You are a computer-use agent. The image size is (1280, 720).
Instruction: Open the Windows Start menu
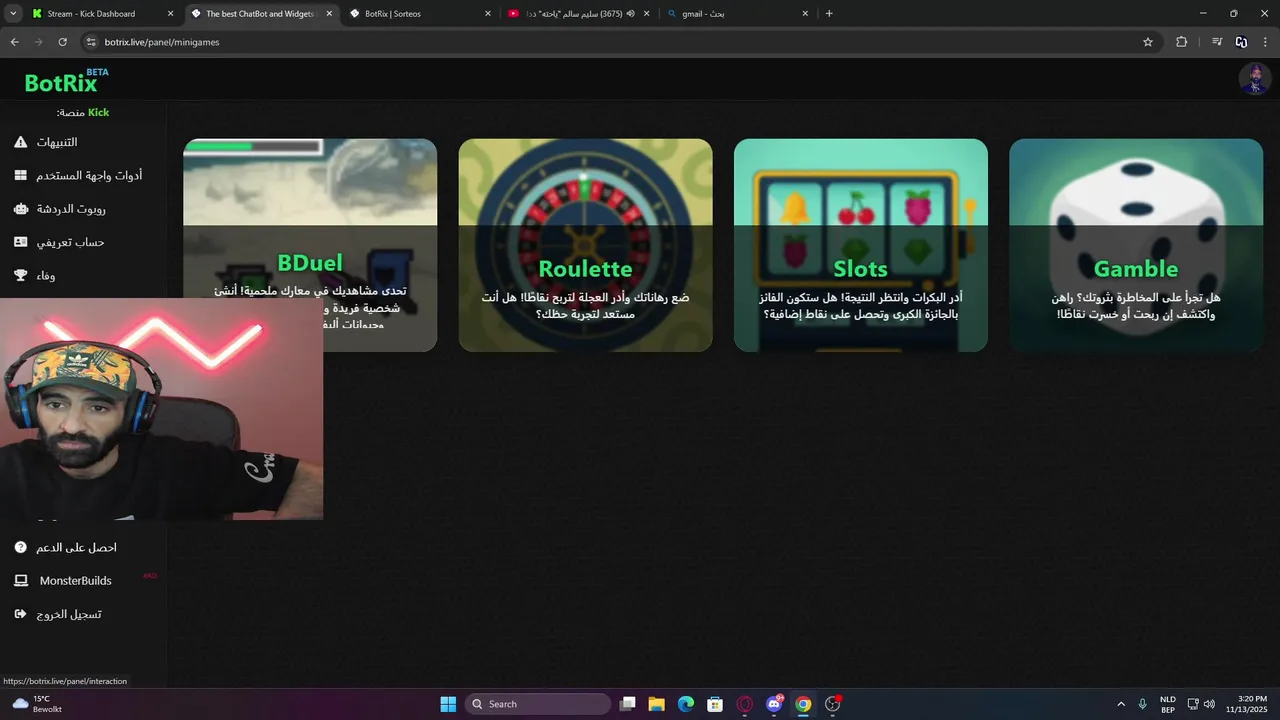448,704
